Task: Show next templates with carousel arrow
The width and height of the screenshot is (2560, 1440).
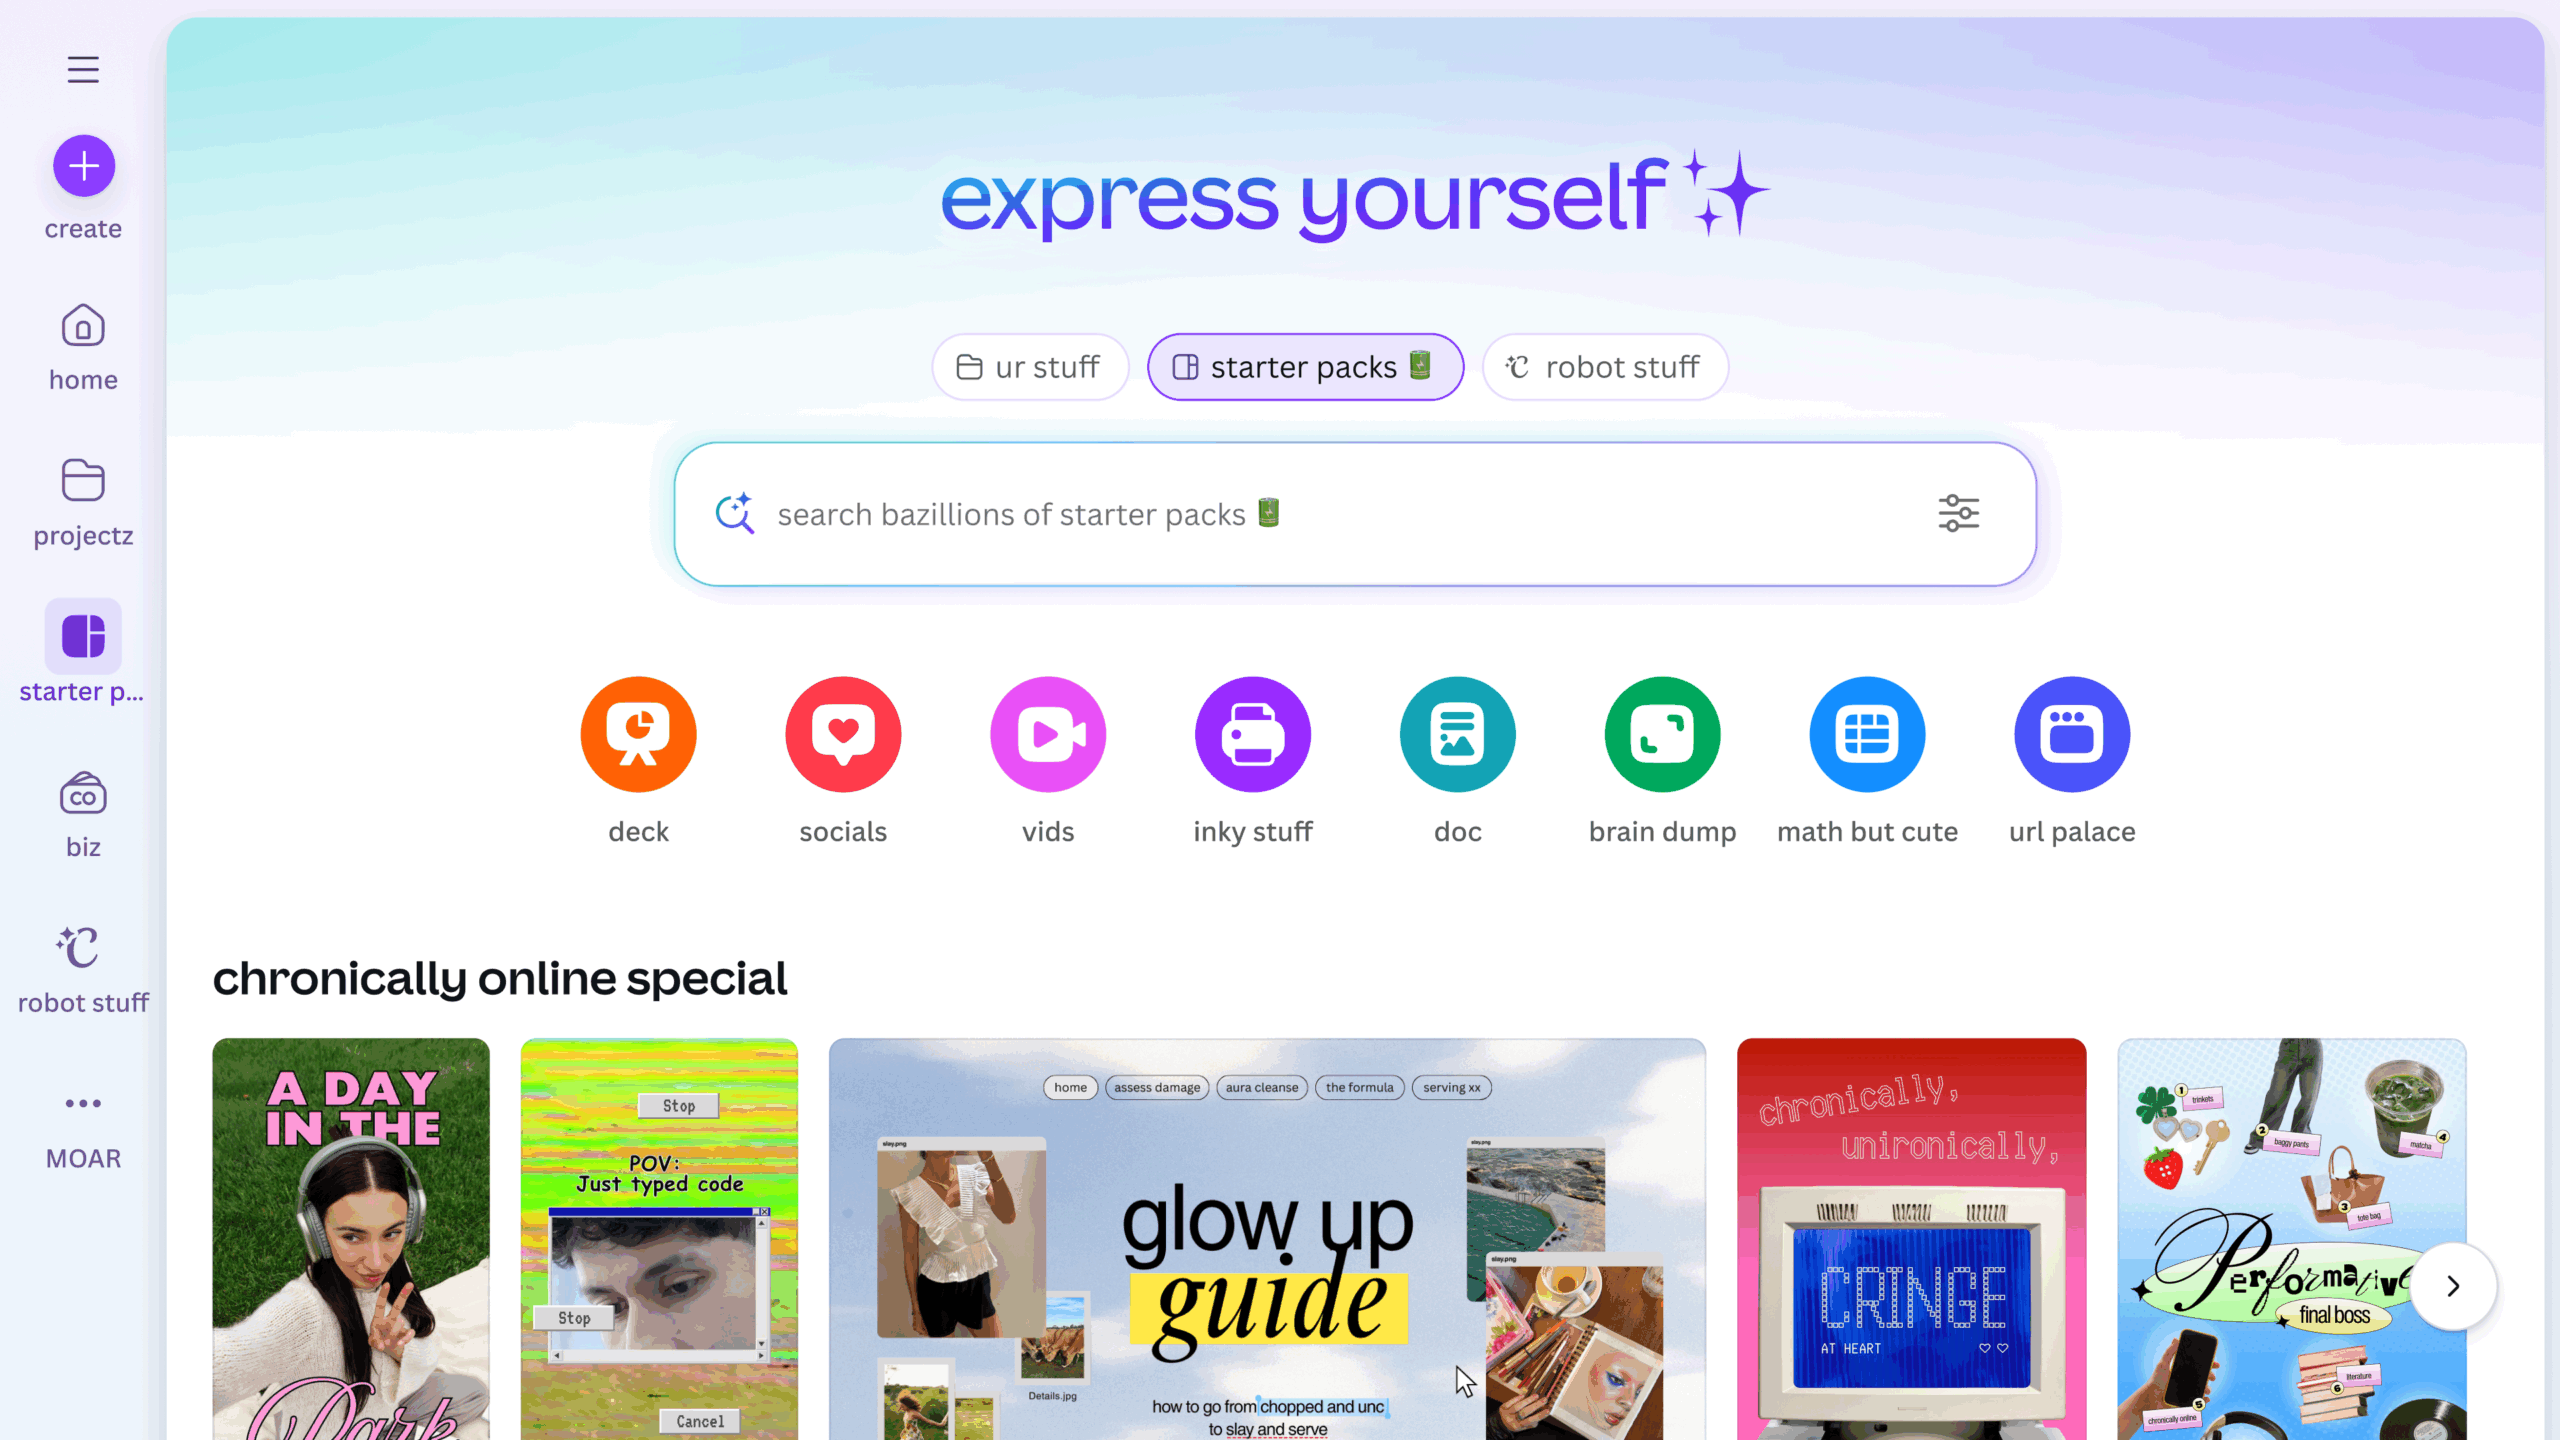Action: [2453, 1286]
